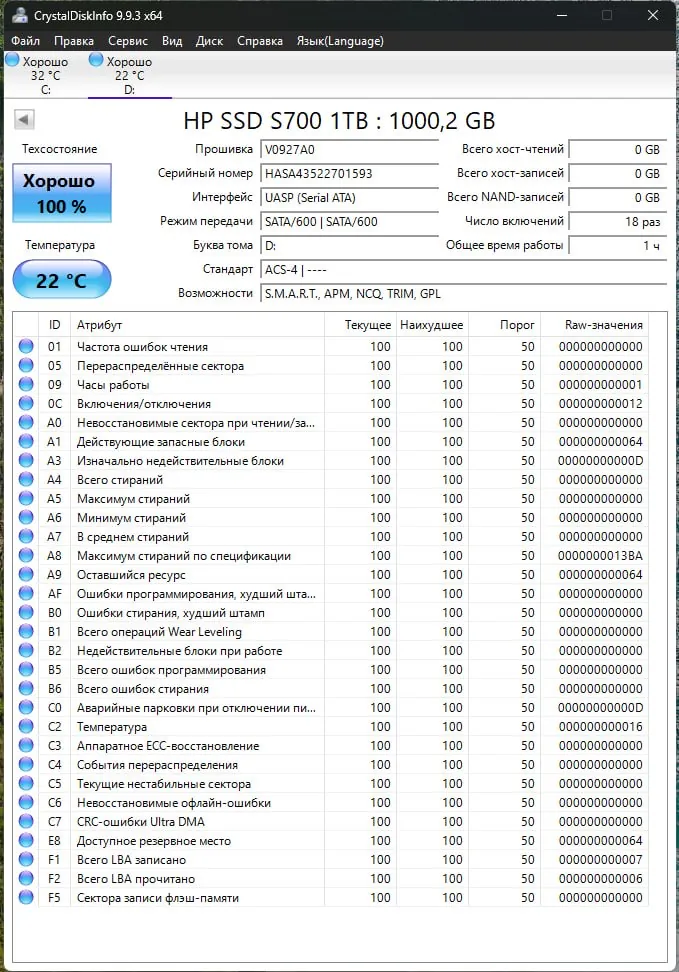Click the Прошивка field V0927A0

point(349,149)
